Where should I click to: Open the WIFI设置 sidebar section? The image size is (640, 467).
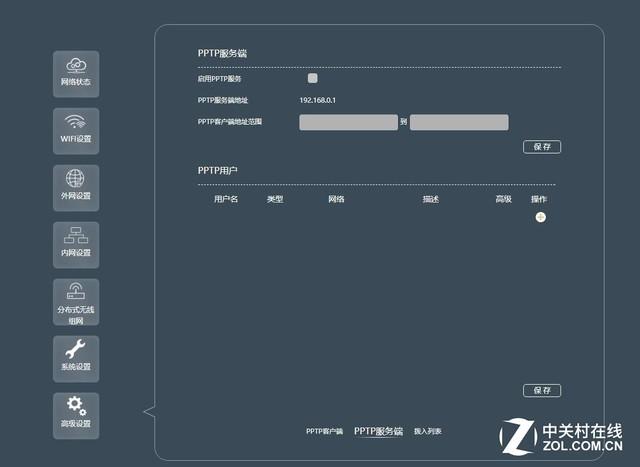pos(76,131)
